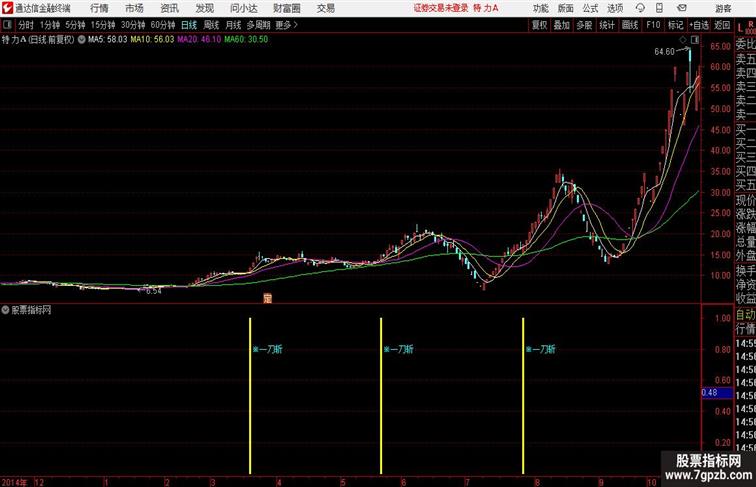Click the 复权 toolbar button
The height and width of the screenshot is (487, 756).
[540, 25]
